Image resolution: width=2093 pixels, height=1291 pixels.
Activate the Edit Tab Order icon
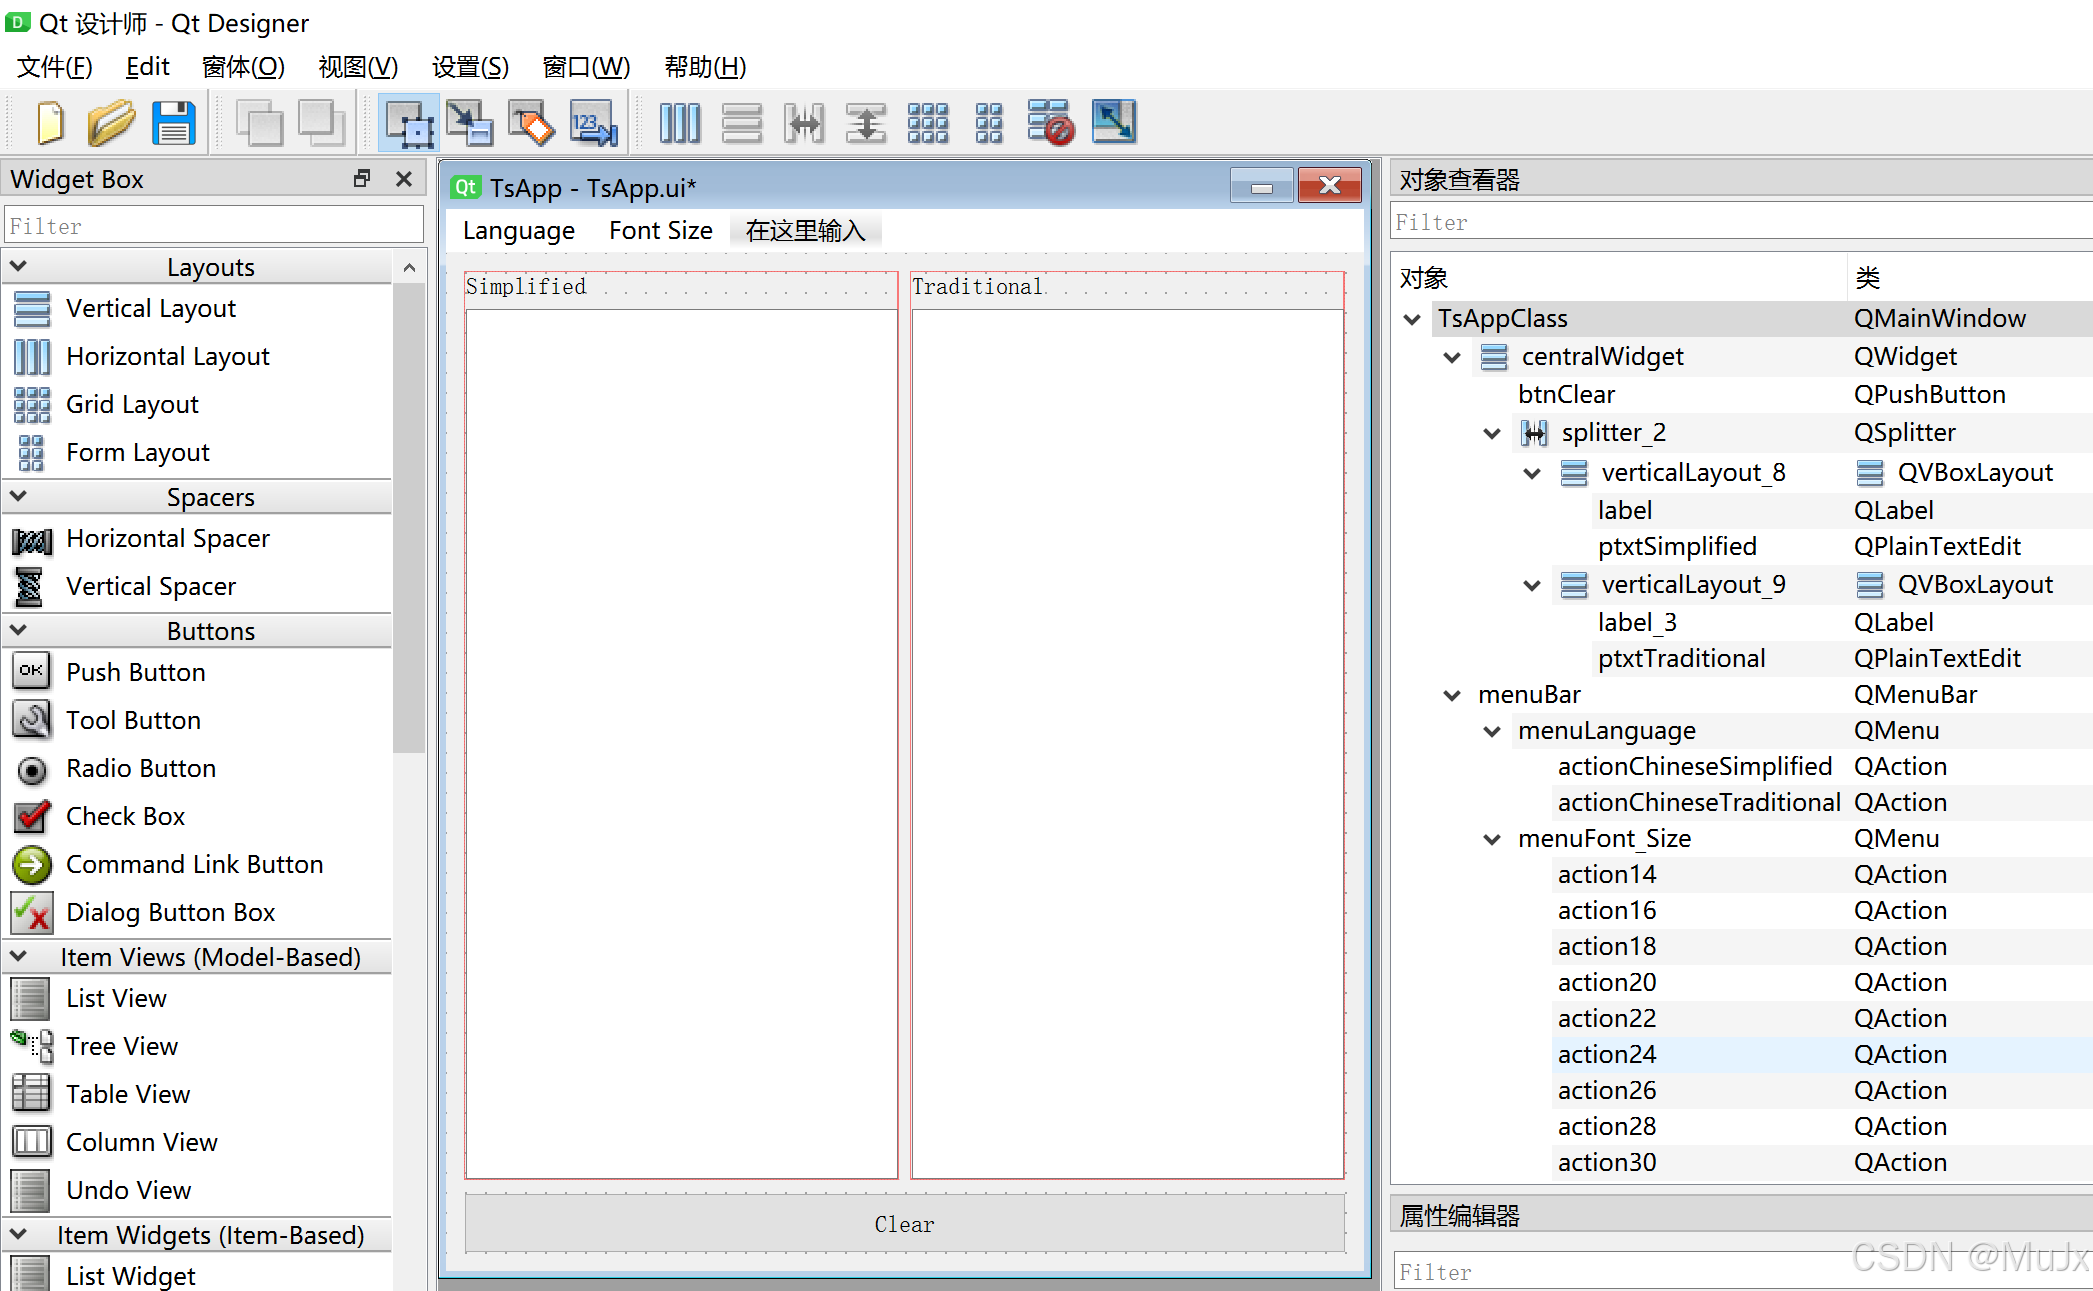(593, 124)
